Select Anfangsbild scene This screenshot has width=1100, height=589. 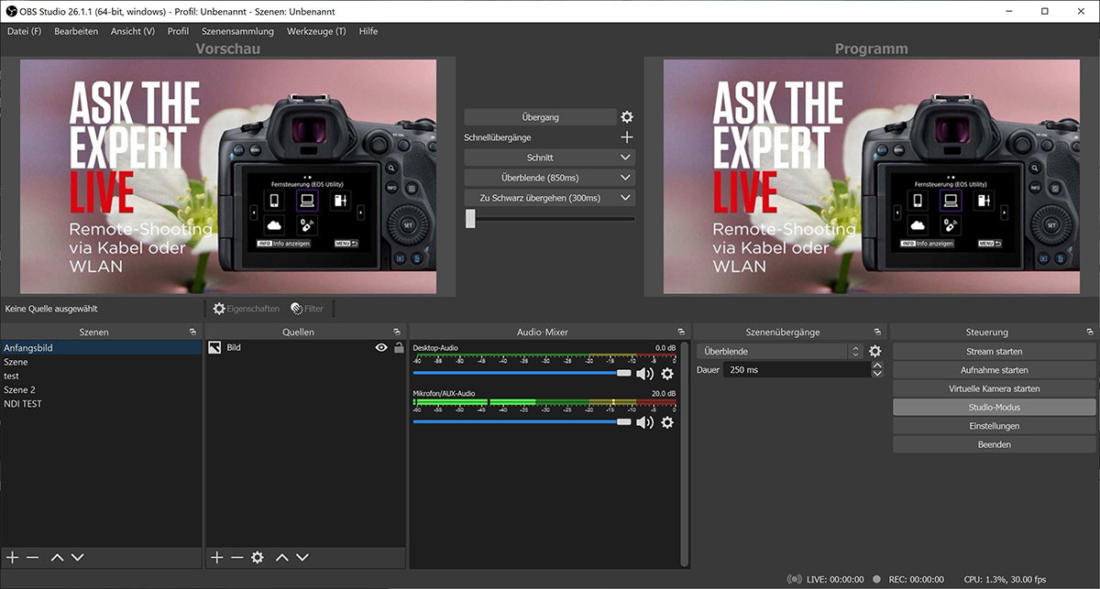(101, 348)
